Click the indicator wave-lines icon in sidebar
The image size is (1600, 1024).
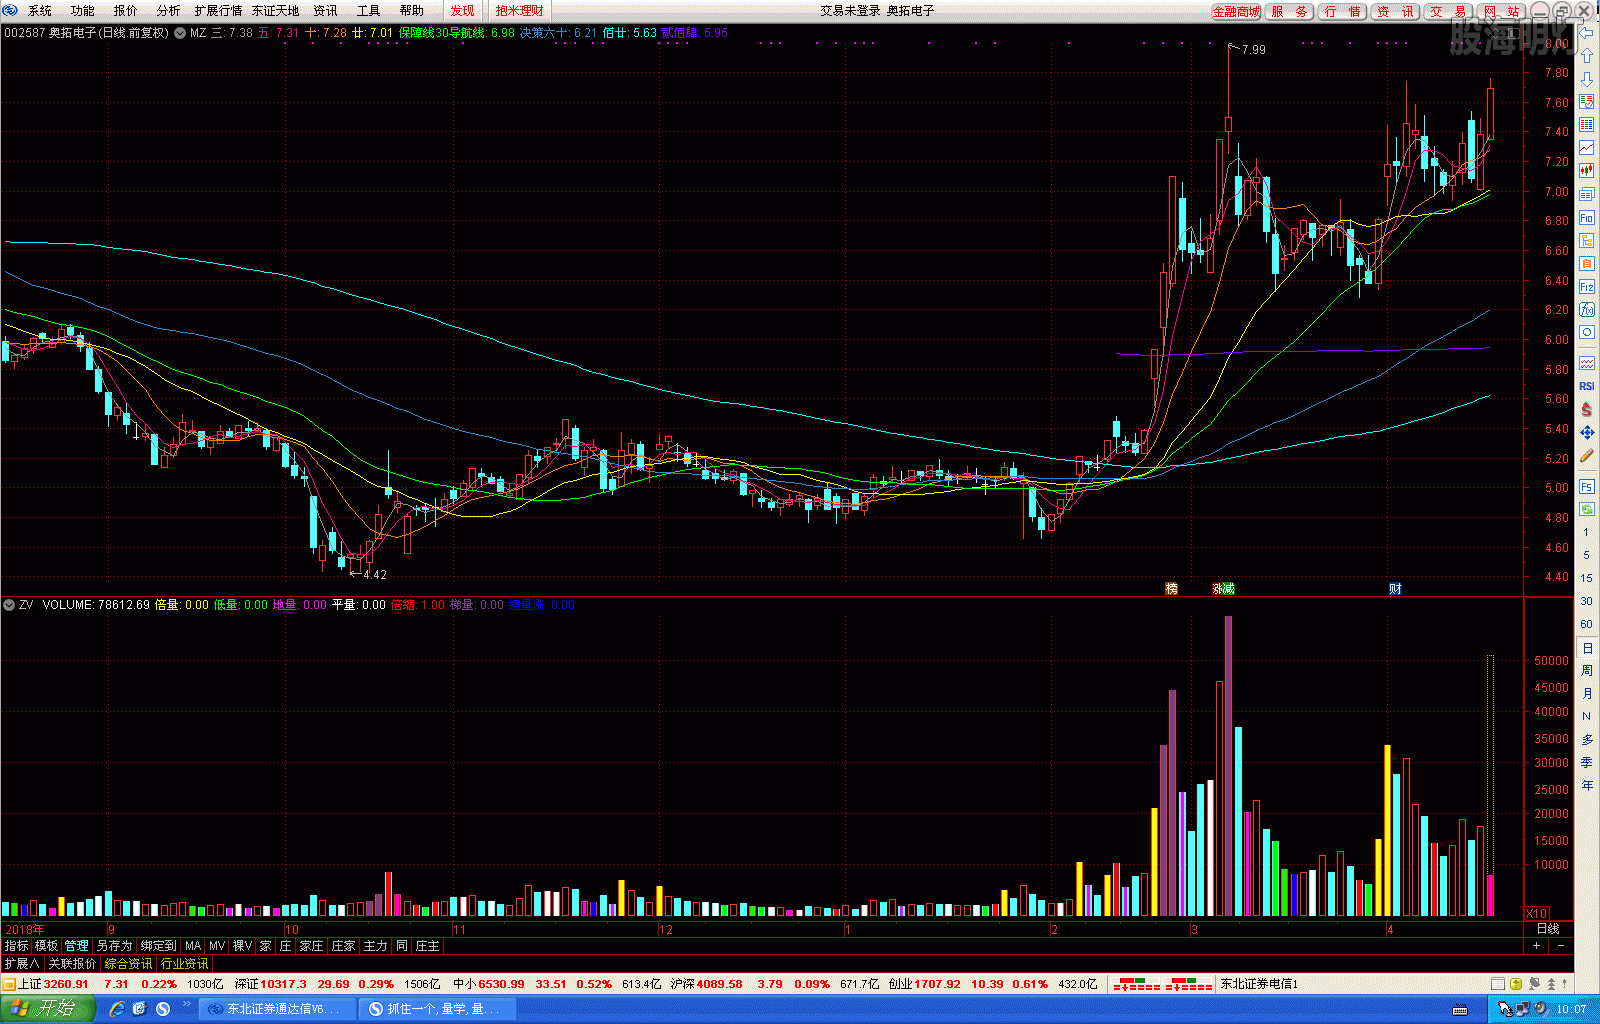coord(1587,363)
